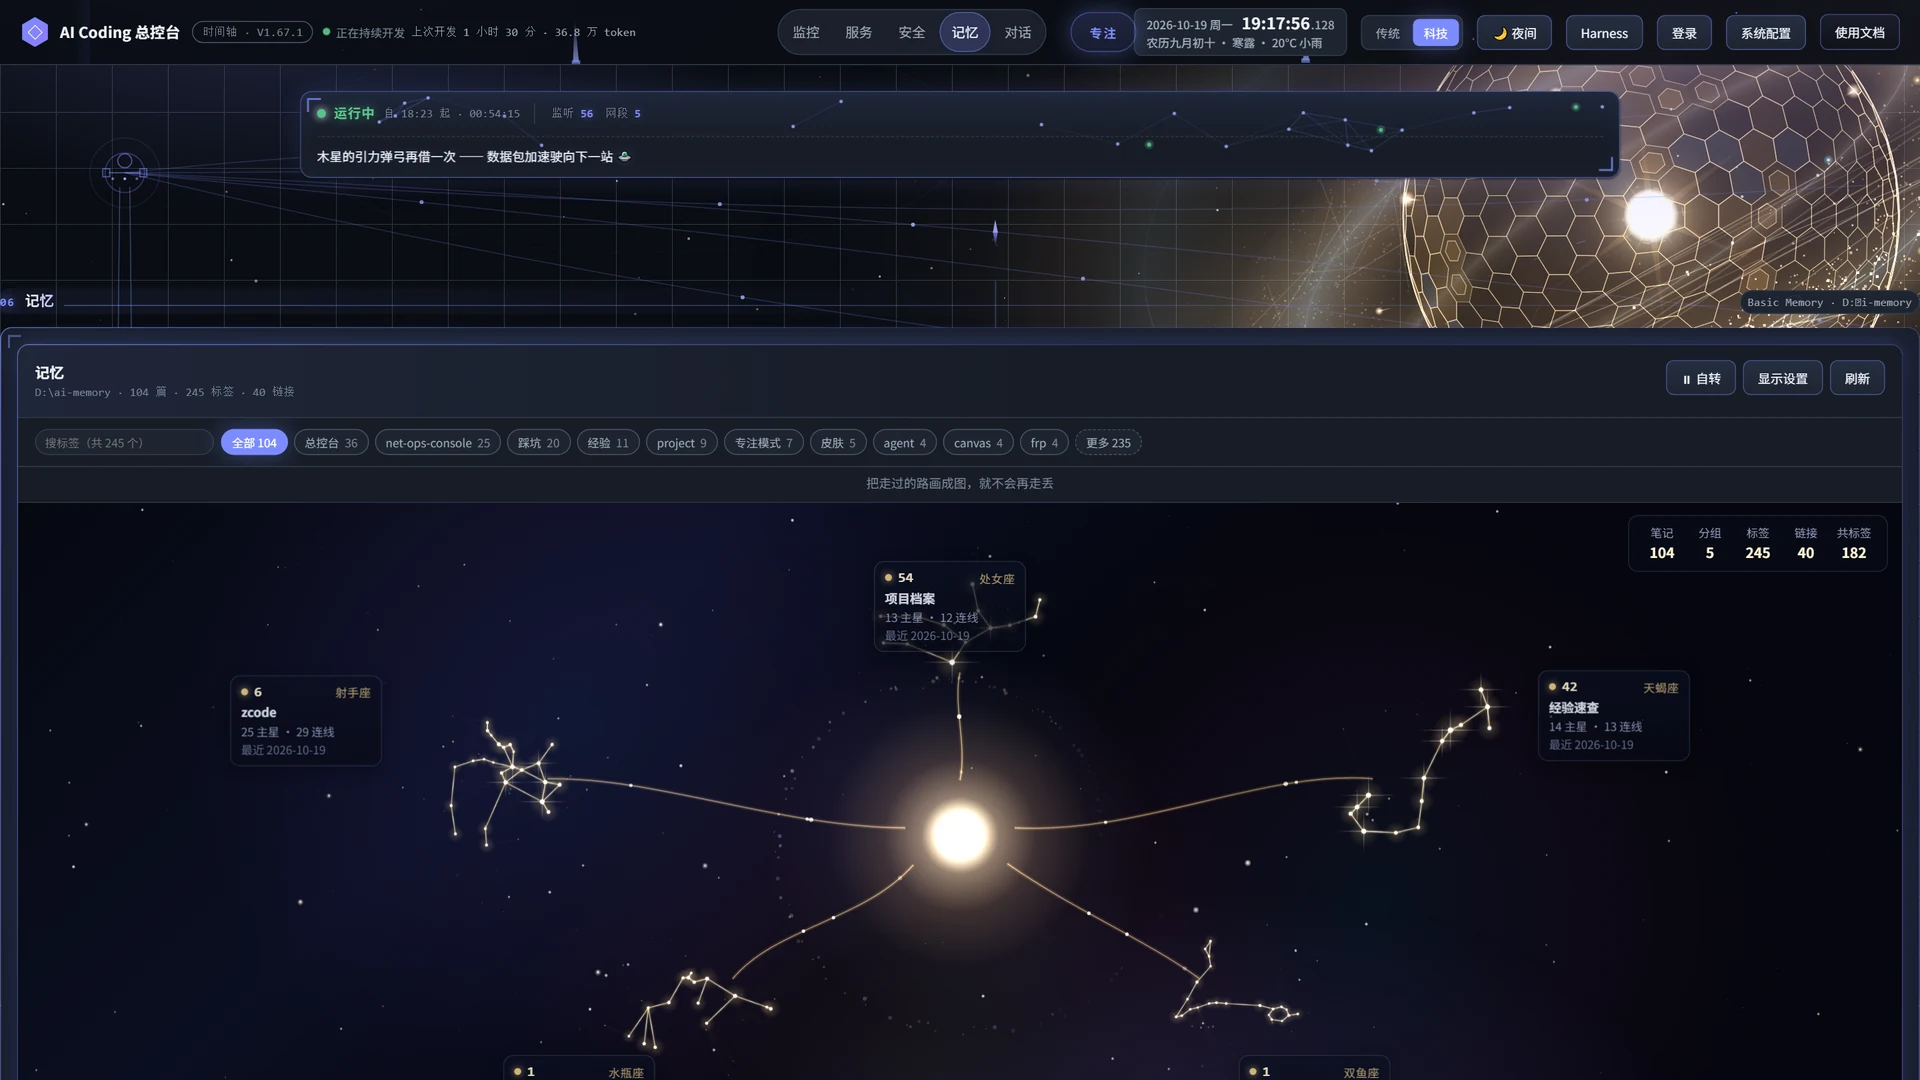
Task: Focus the 搜标签 tag search field
Action: click(124, 443)
